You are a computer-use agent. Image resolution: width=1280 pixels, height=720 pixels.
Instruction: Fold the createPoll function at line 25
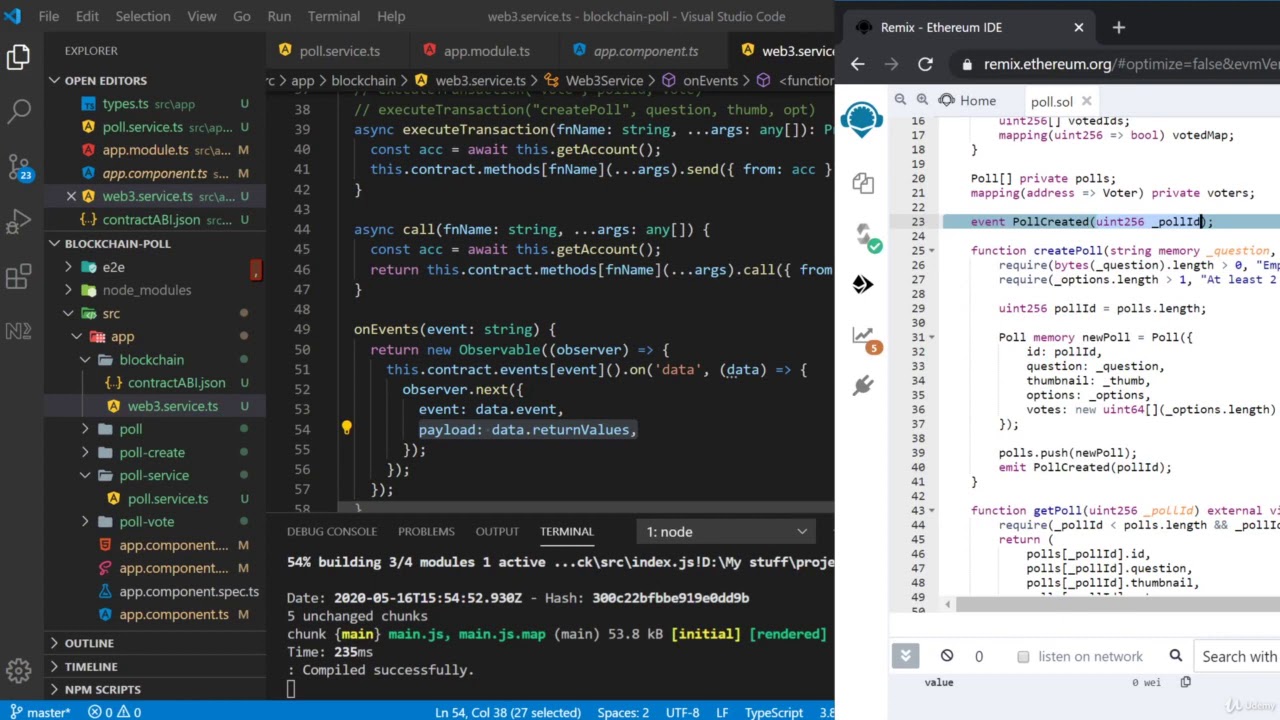[x=932, y=250]
